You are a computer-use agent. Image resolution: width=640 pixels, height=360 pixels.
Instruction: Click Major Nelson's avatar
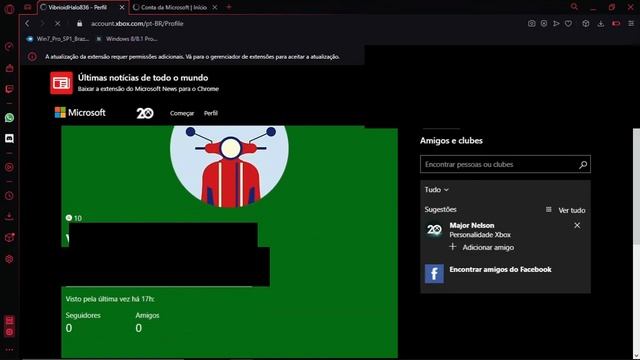[x=434, y=230]
